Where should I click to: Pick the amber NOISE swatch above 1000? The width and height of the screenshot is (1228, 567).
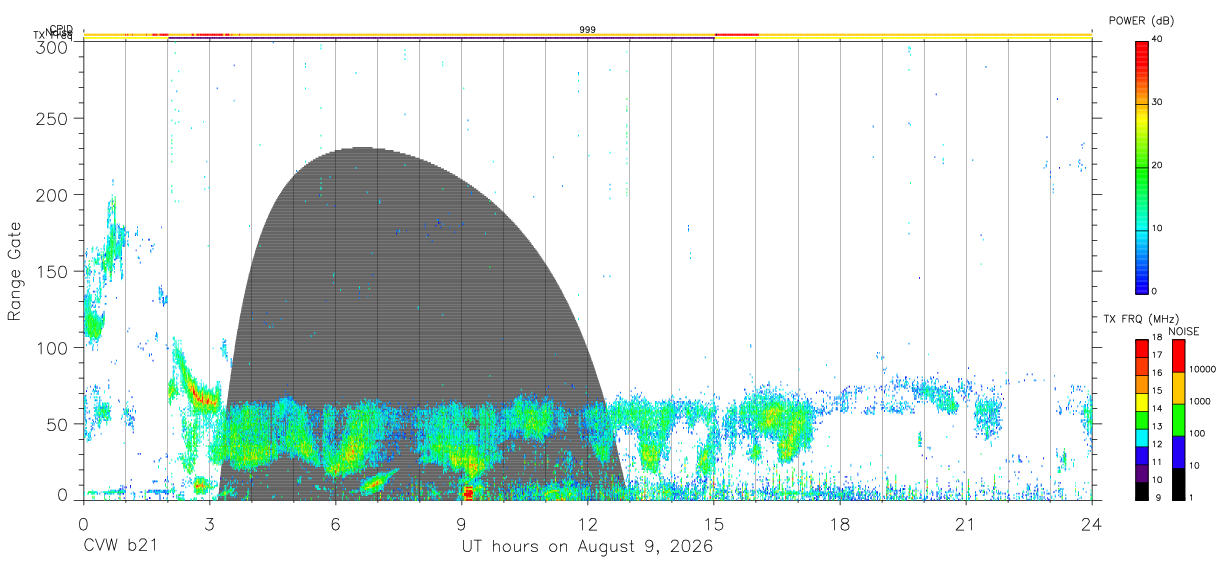(1178, 388)
